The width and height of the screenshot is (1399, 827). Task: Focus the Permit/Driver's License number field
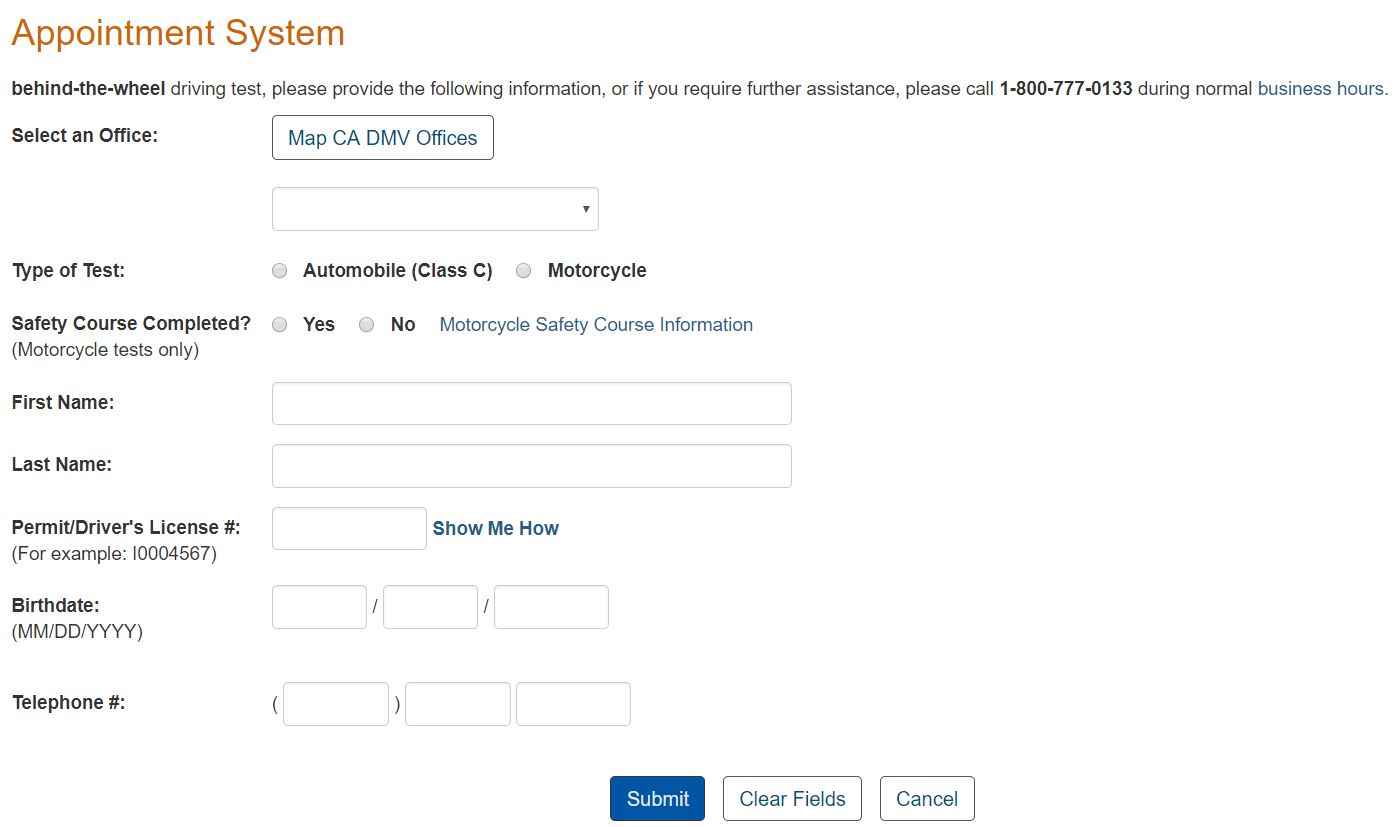click(348, 528)
